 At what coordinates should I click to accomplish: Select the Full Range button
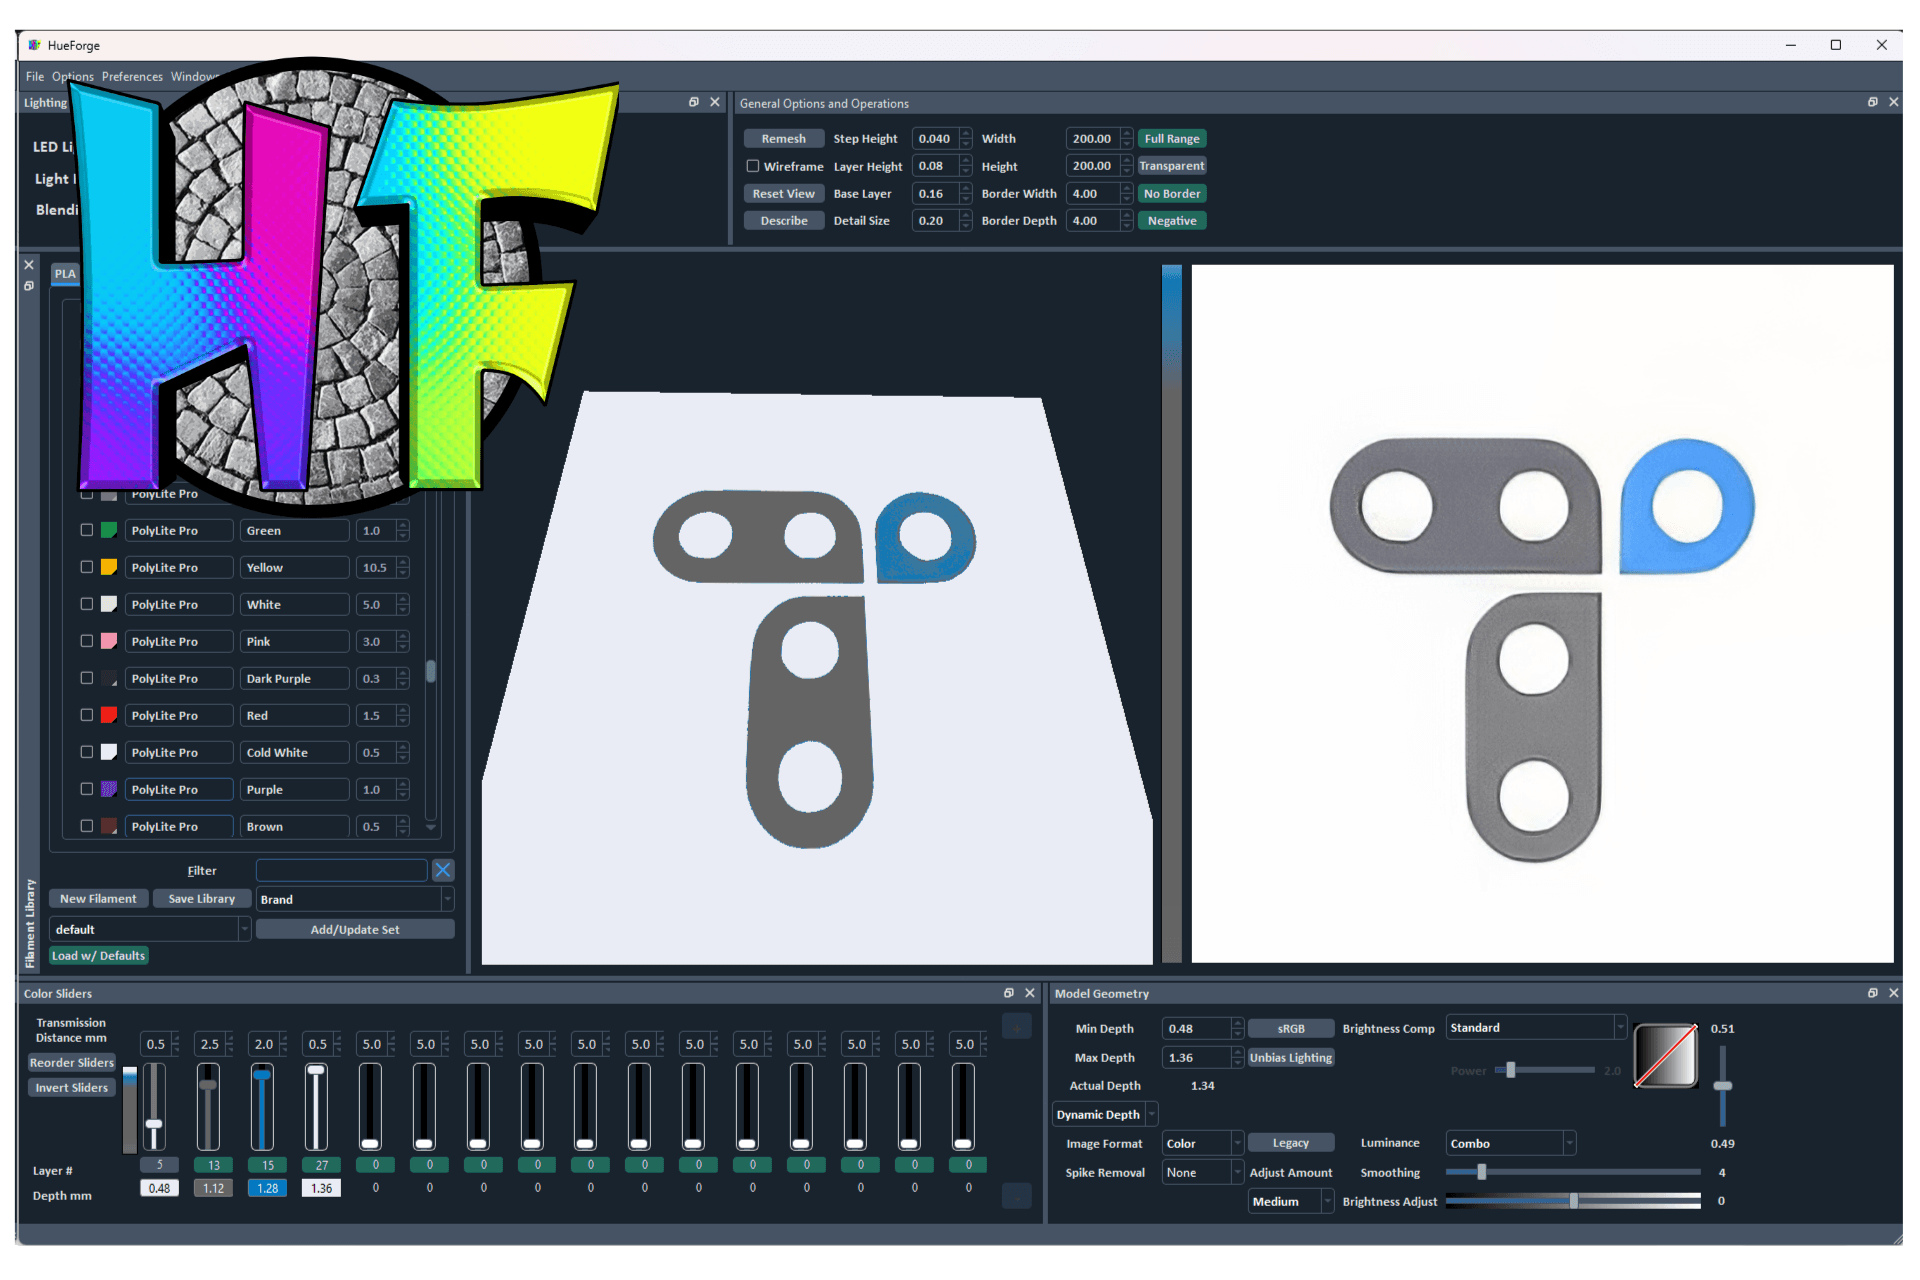[1170, 139]
